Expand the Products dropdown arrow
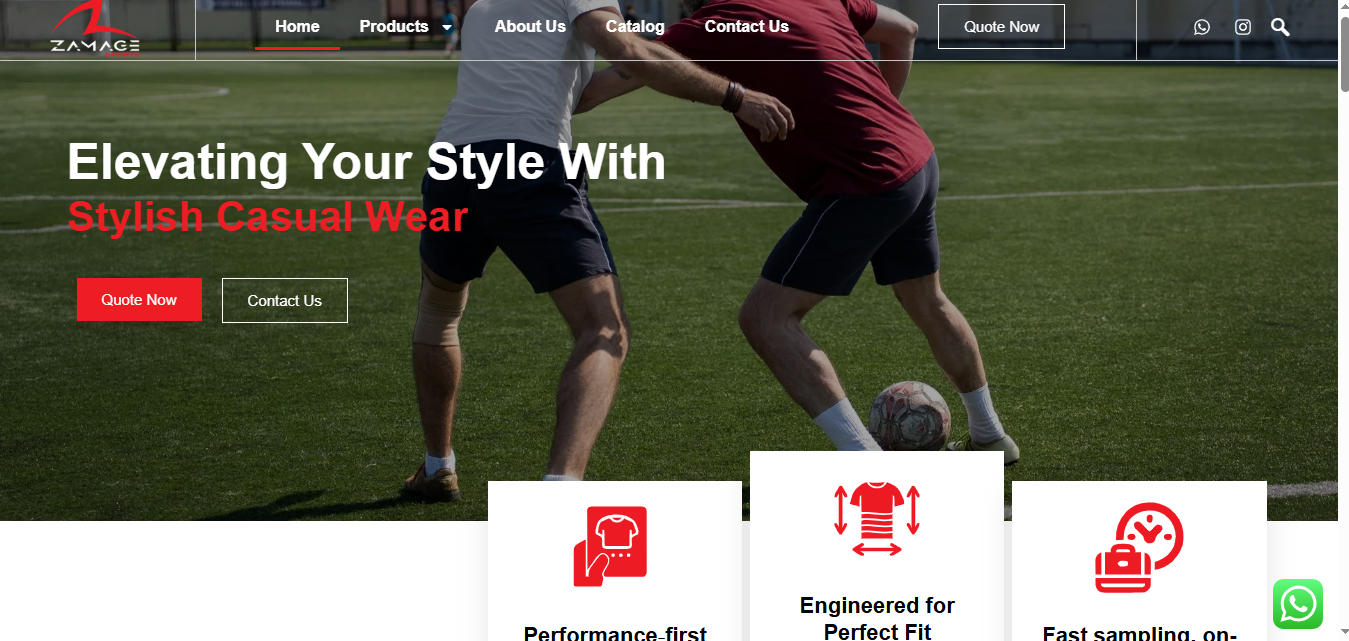This screenshot has width=1349, height=641. [x=447, y=27]
